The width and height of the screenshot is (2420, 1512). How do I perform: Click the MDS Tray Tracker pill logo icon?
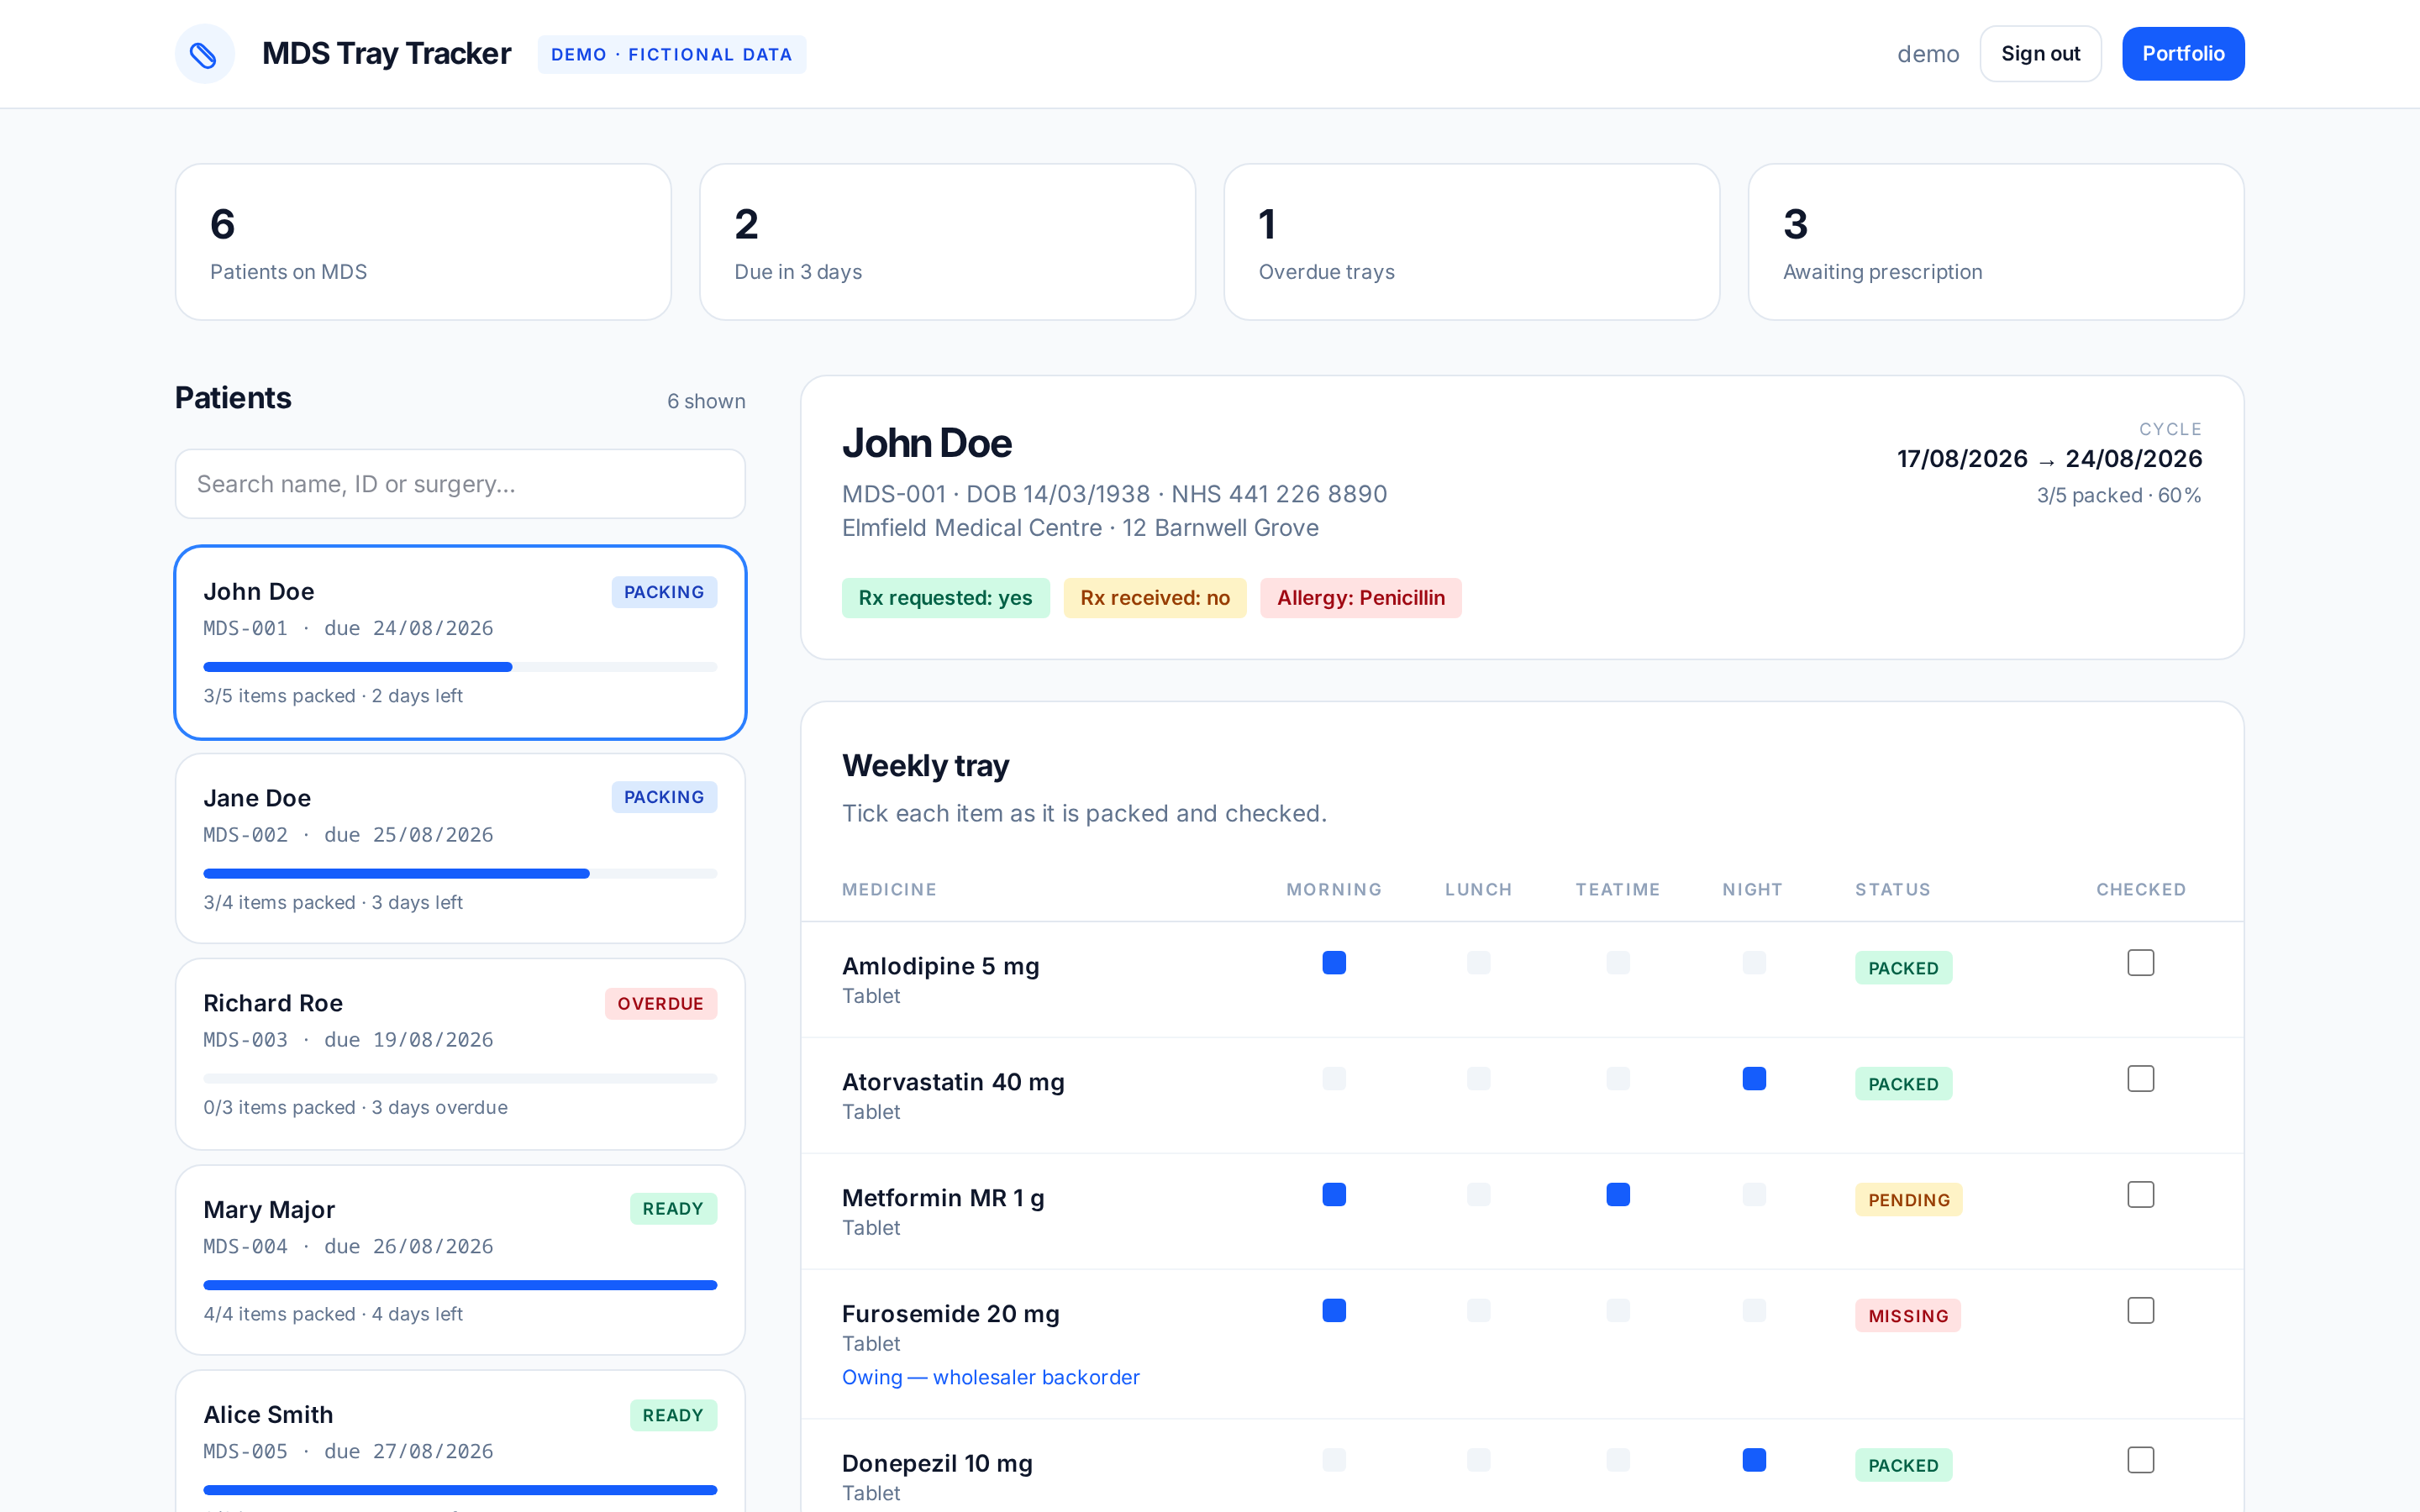click(x=204, y=54)
